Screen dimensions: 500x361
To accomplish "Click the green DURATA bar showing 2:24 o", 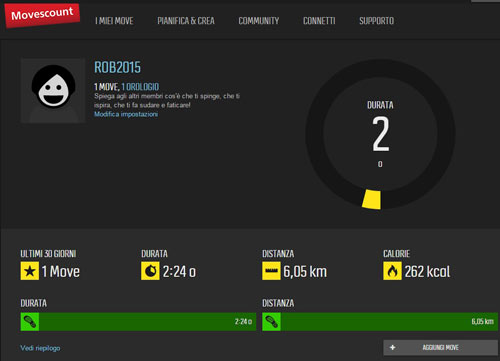I will click(x=138, y=322).
